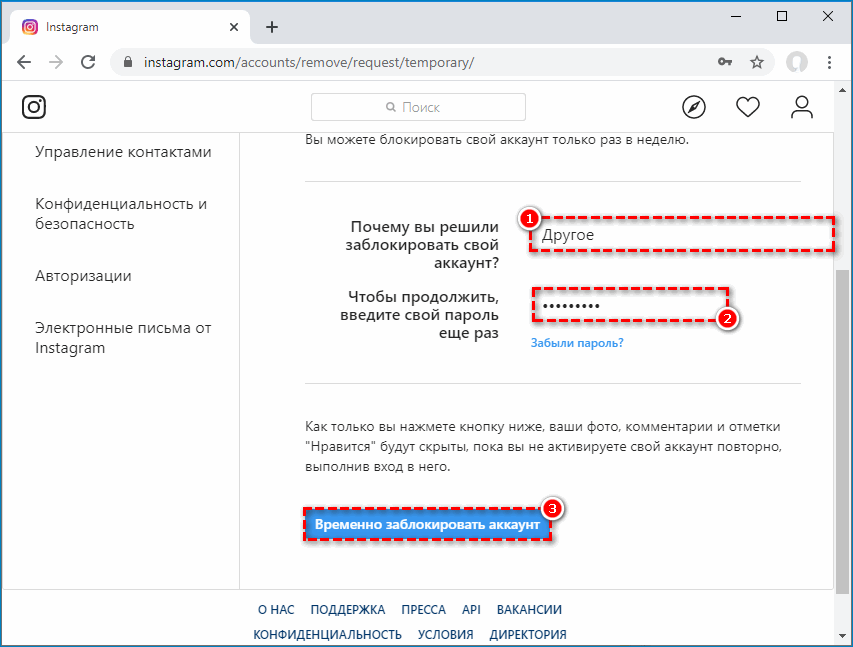This screenshot has height=647, width=853.
Task: Open the Chrome three-dot menu
Action: pyautogui.click(x=829, y=62)
